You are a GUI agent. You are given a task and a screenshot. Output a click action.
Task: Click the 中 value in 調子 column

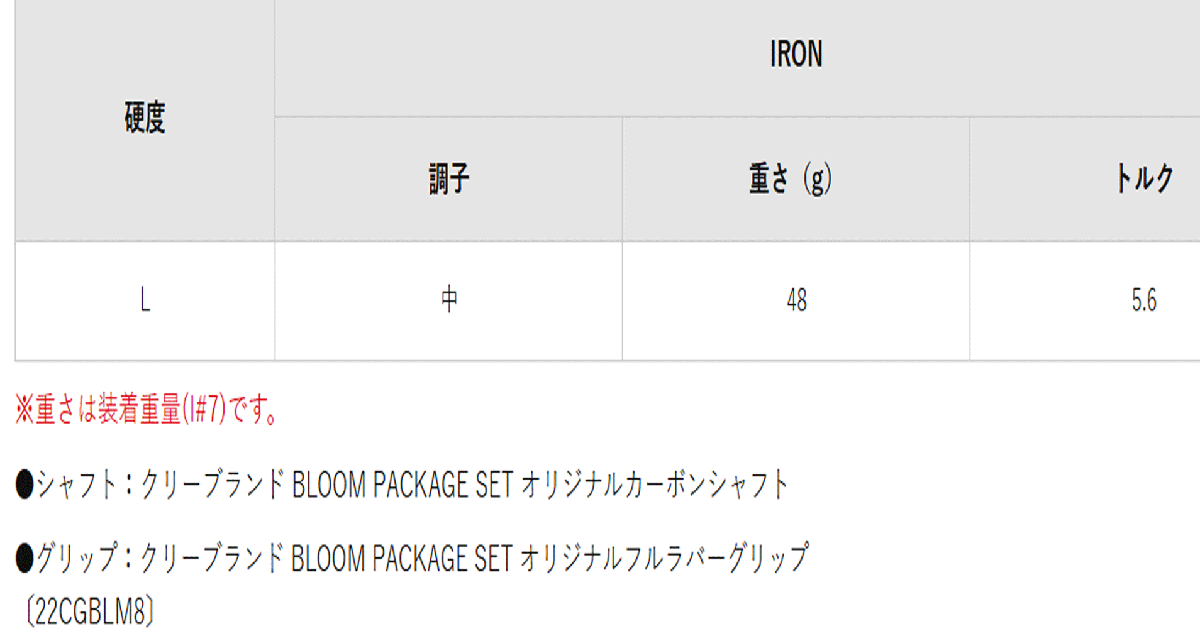pyautogui.click(x=449, y=301)
